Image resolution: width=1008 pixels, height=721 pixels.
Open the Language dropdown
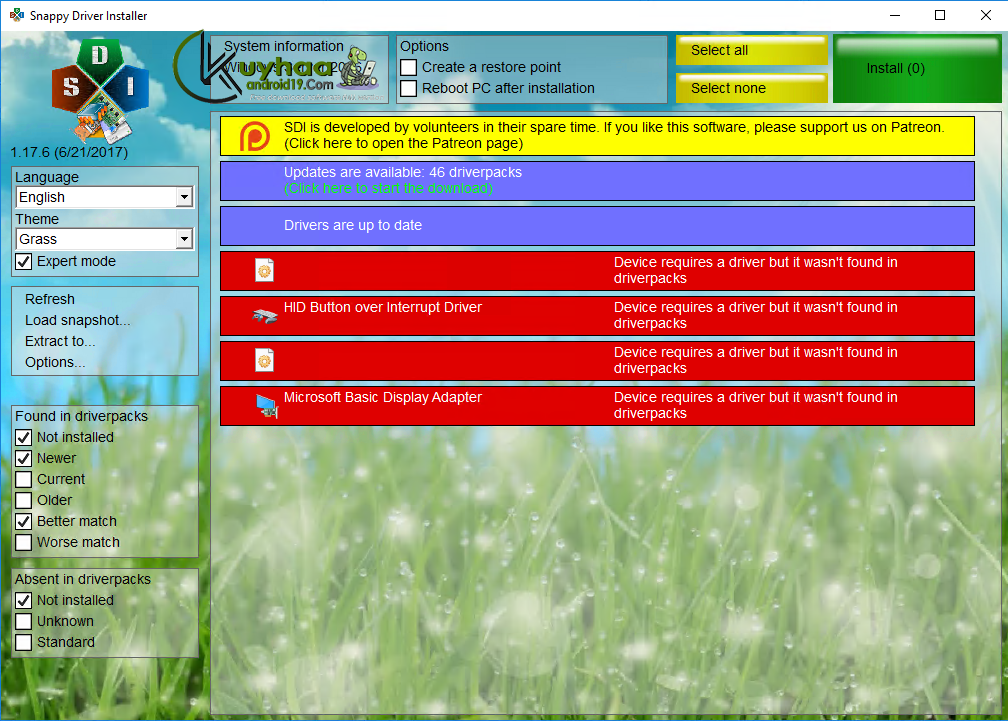(x=104, y=197)
